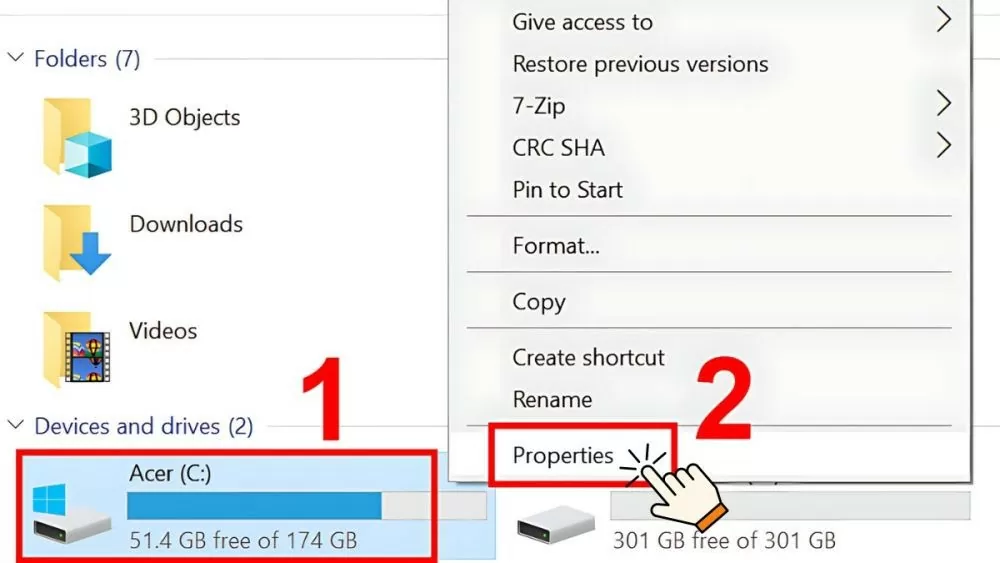Click Pin to Start menu entry
Screen dimensions: 1000x563
point(567,190)
